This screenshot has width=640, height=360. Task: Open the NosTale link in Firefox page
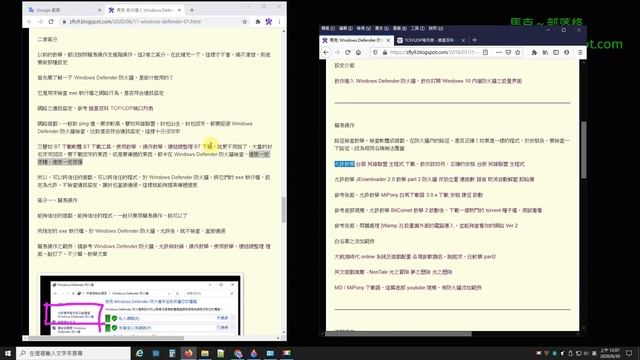[393, 272]
